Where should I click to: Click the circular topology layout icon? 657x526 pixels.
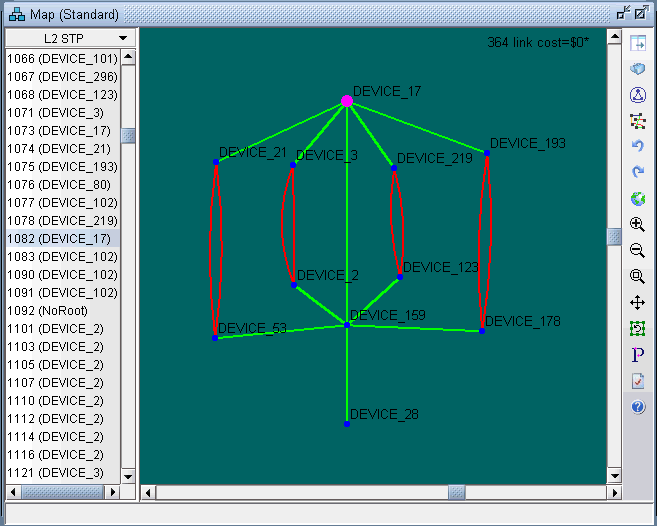[638, 95]
